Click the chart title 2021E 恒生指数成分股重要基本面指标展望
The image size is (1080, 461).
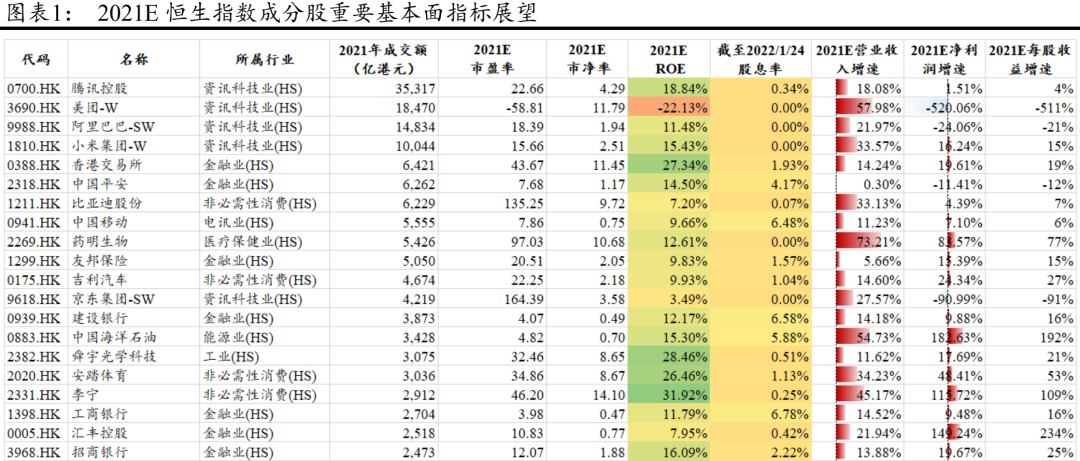point(317,14)
